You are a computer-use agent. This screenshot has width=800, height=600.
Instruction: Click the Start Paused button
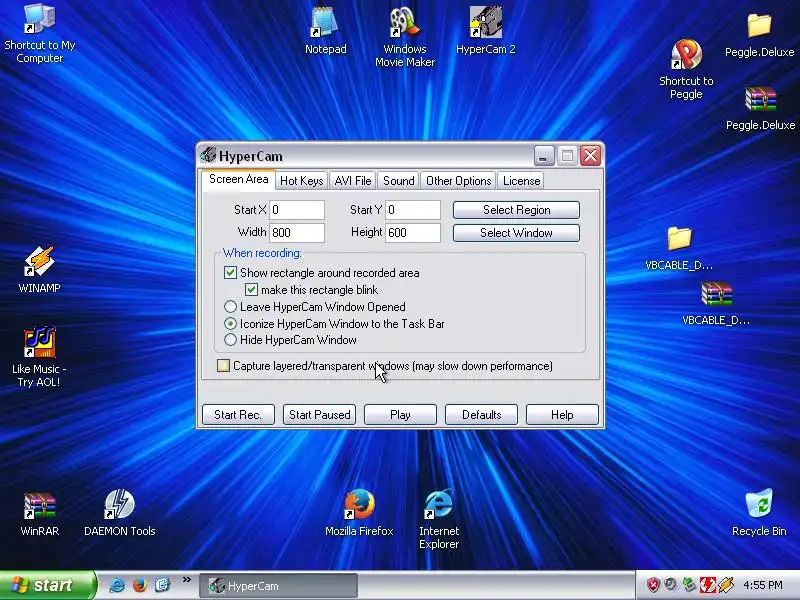click(319, 414)
